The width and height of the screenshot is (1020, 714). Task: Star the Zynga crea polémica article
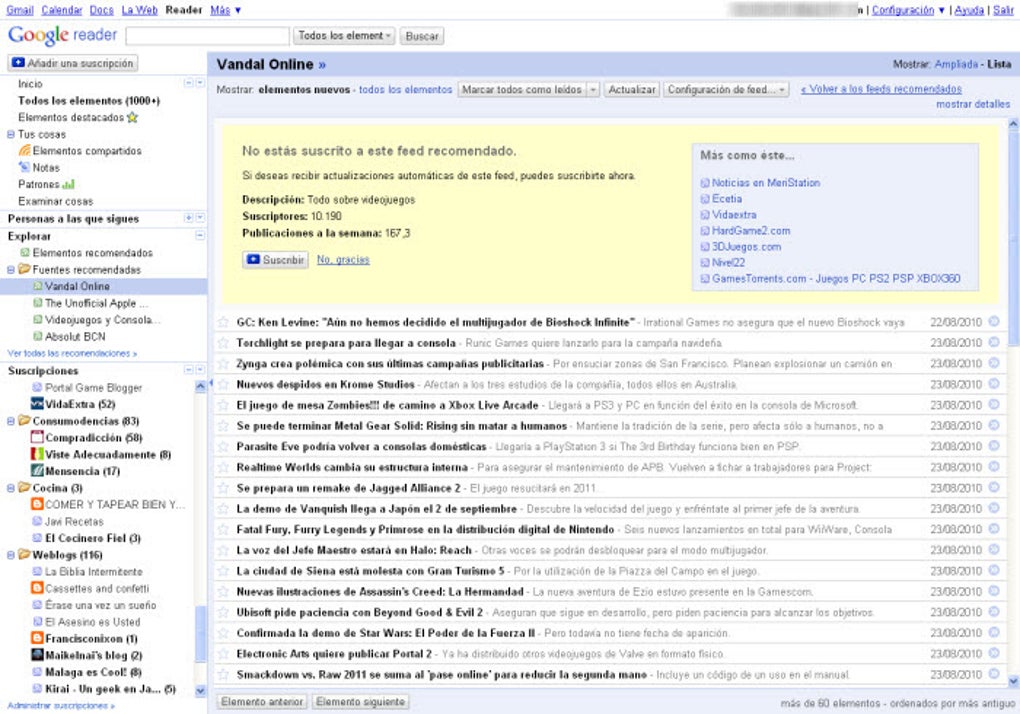(x=223, y=364)
